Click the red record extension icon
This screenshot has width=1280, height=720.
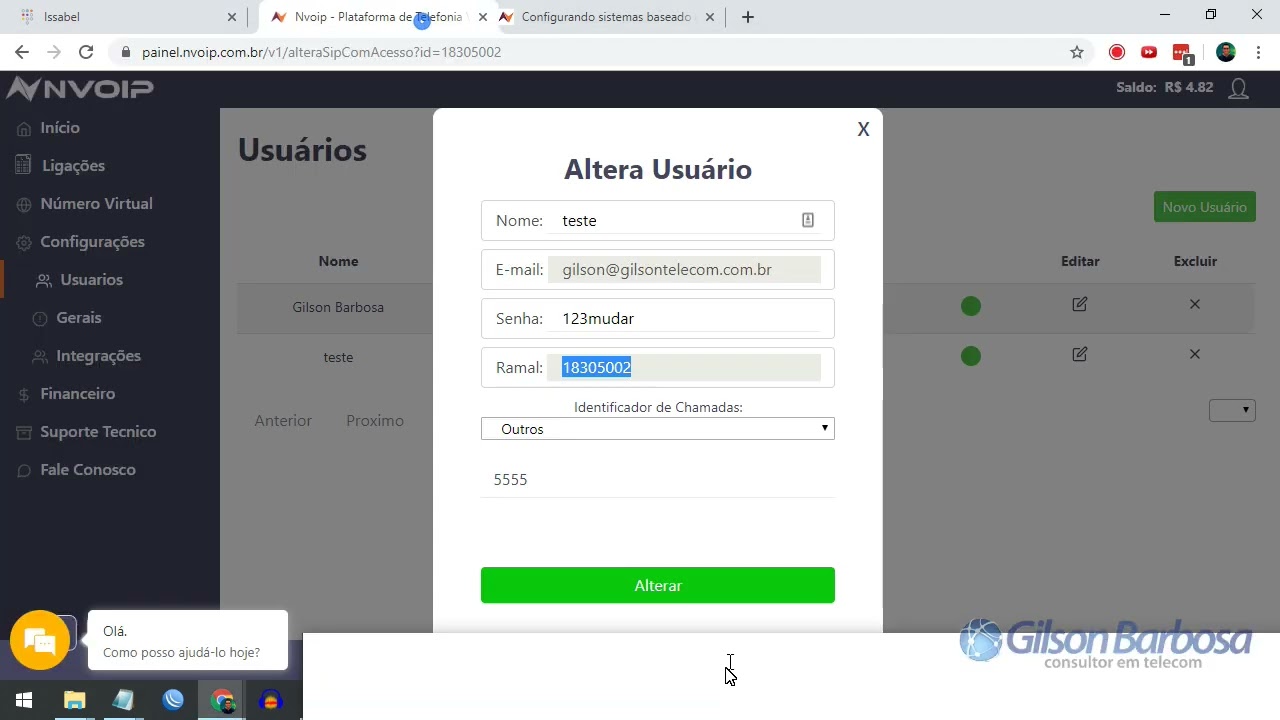1117,52
